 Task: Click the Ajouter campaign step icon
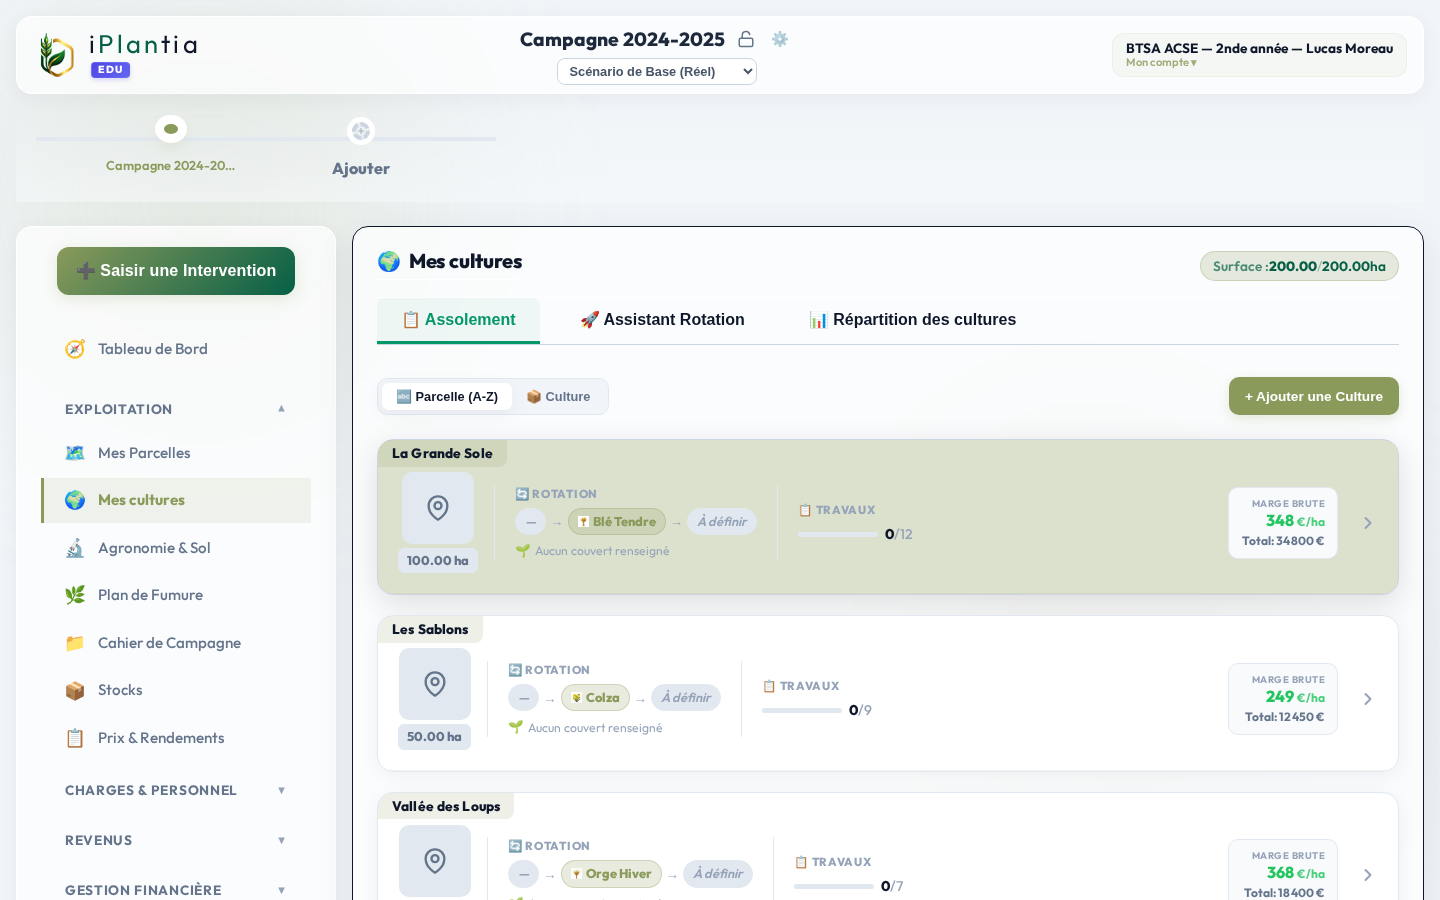point(361,131)
